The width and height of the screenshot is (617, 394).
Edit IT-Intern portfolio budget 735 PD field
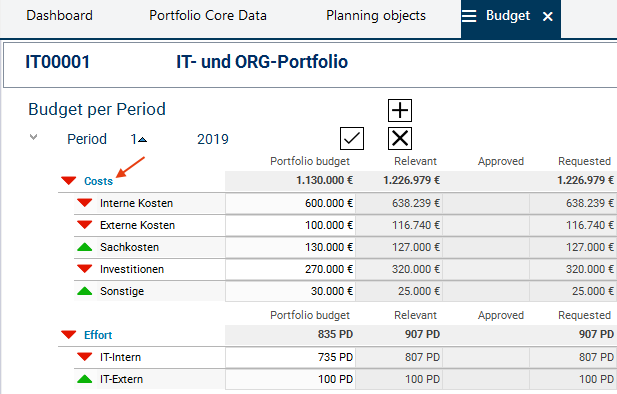pos(290,357)
